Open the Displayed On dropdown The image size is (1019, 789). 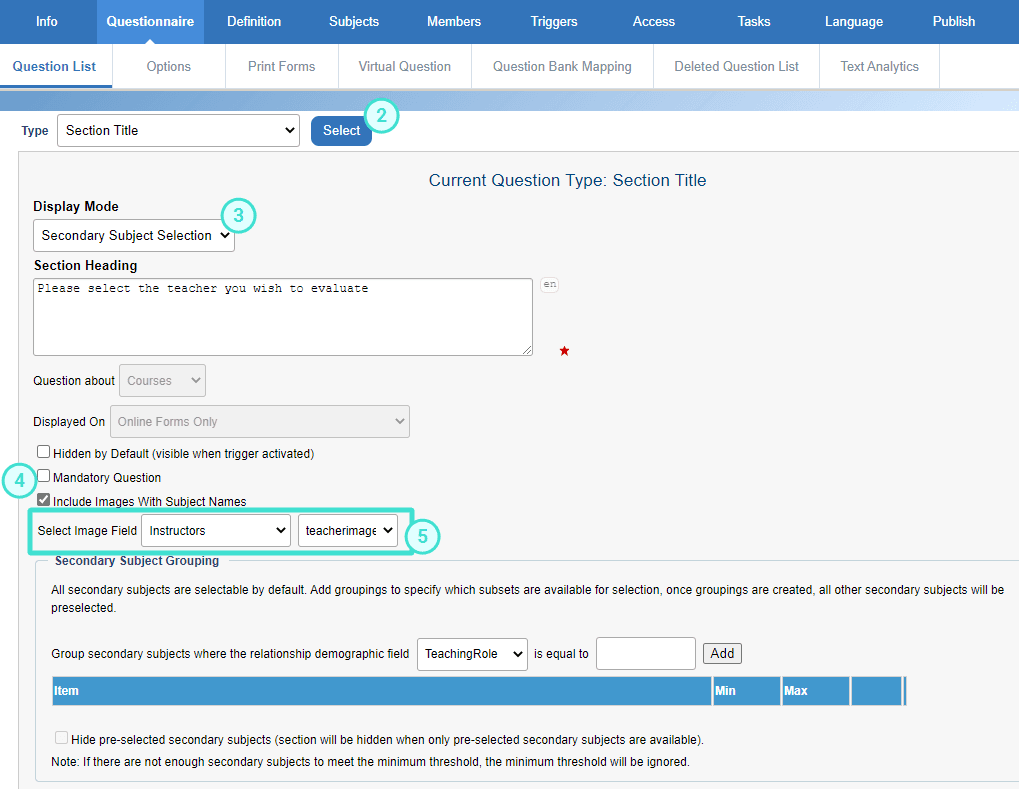[259, 421]
